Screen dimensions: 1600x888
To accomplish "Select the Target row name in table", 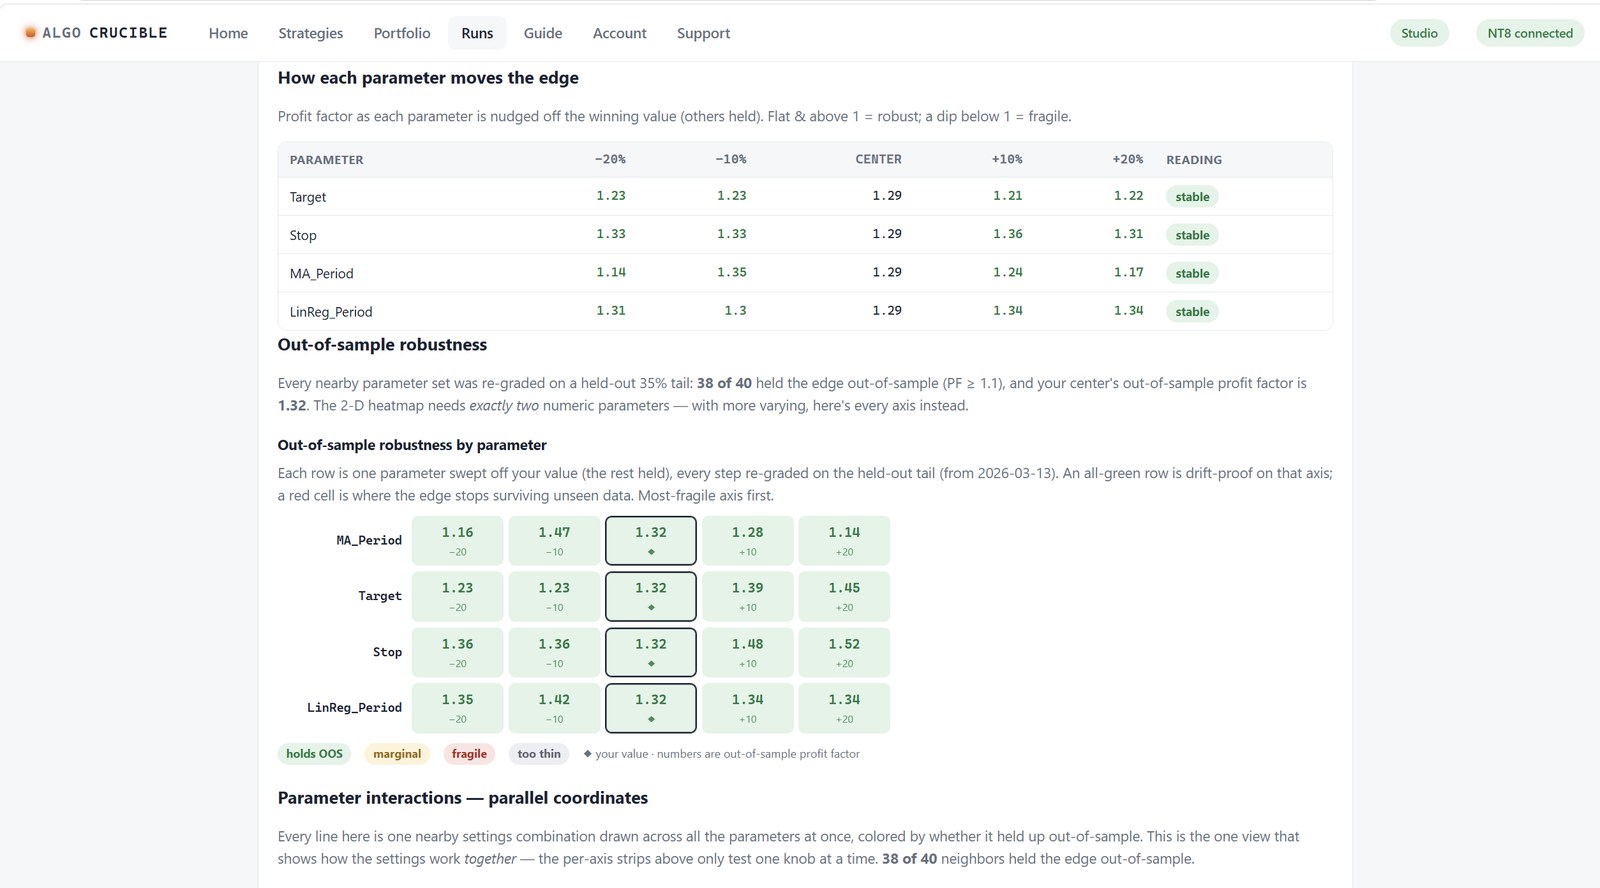I will (308, 197).
